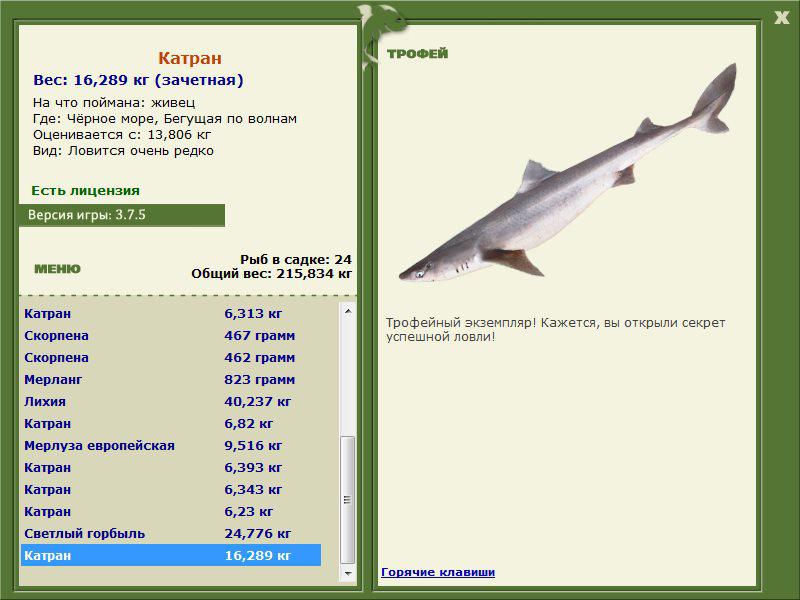Click the Катран shark trophy picture
Image resolution: width=800 pixels, height=600 pixels.
pyautogui.click(x=567, y=172)
